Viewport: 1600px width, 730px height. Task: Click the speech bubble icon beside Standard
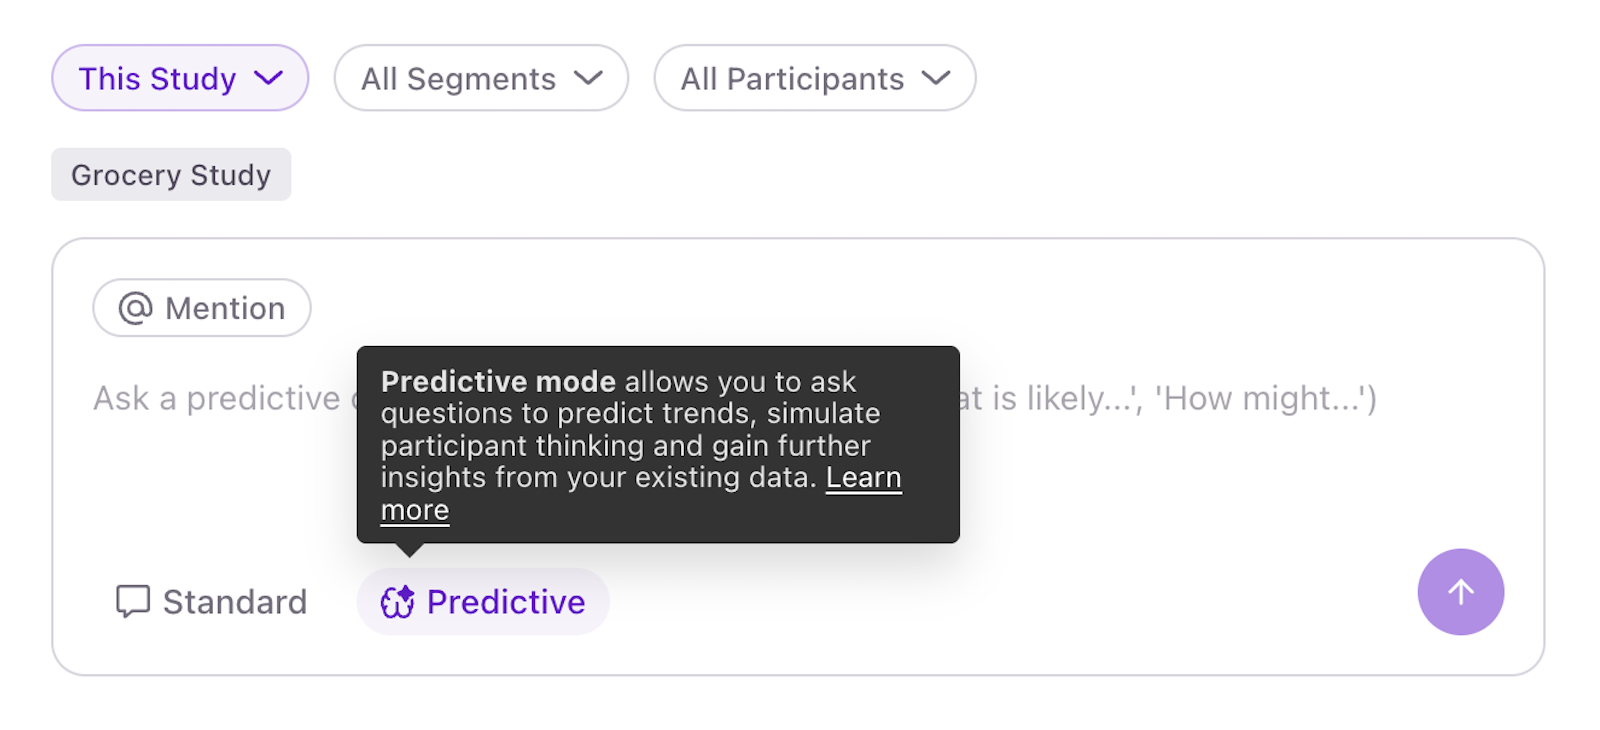(x=133, y=602)
